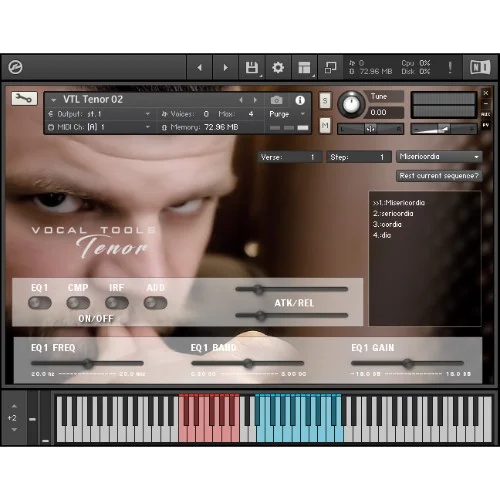Select sequence entry 3:cordia
The height and width of the screenshot is (500, 500).
coord(387,224)
